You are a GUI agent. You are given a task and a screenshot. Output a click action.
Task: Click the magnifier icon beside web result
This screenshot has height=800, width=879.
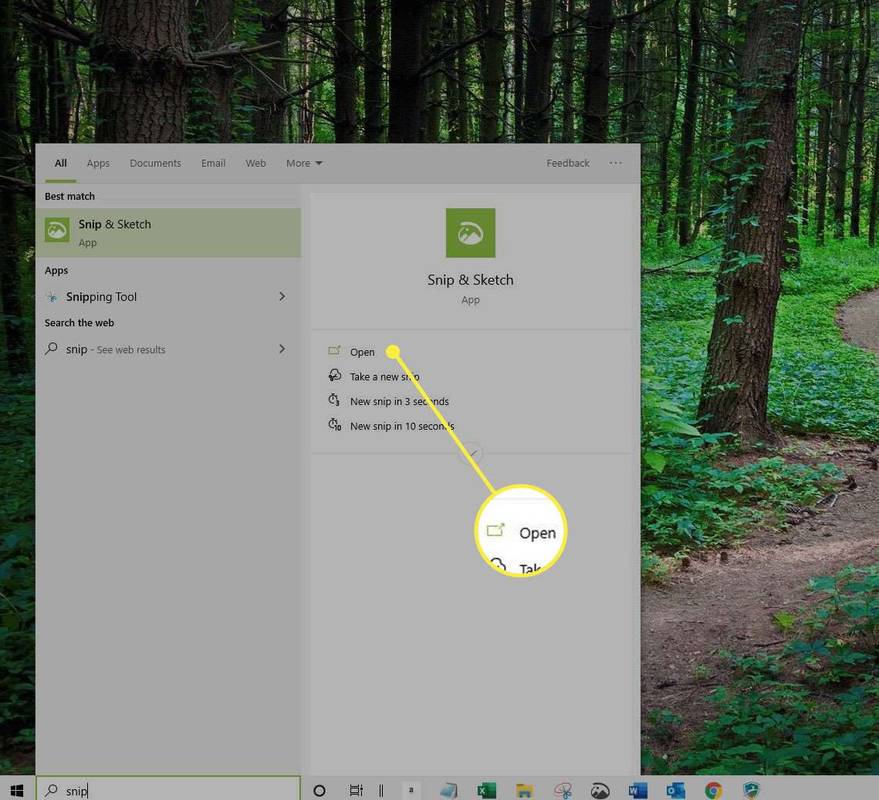click(x=51, y=349)
